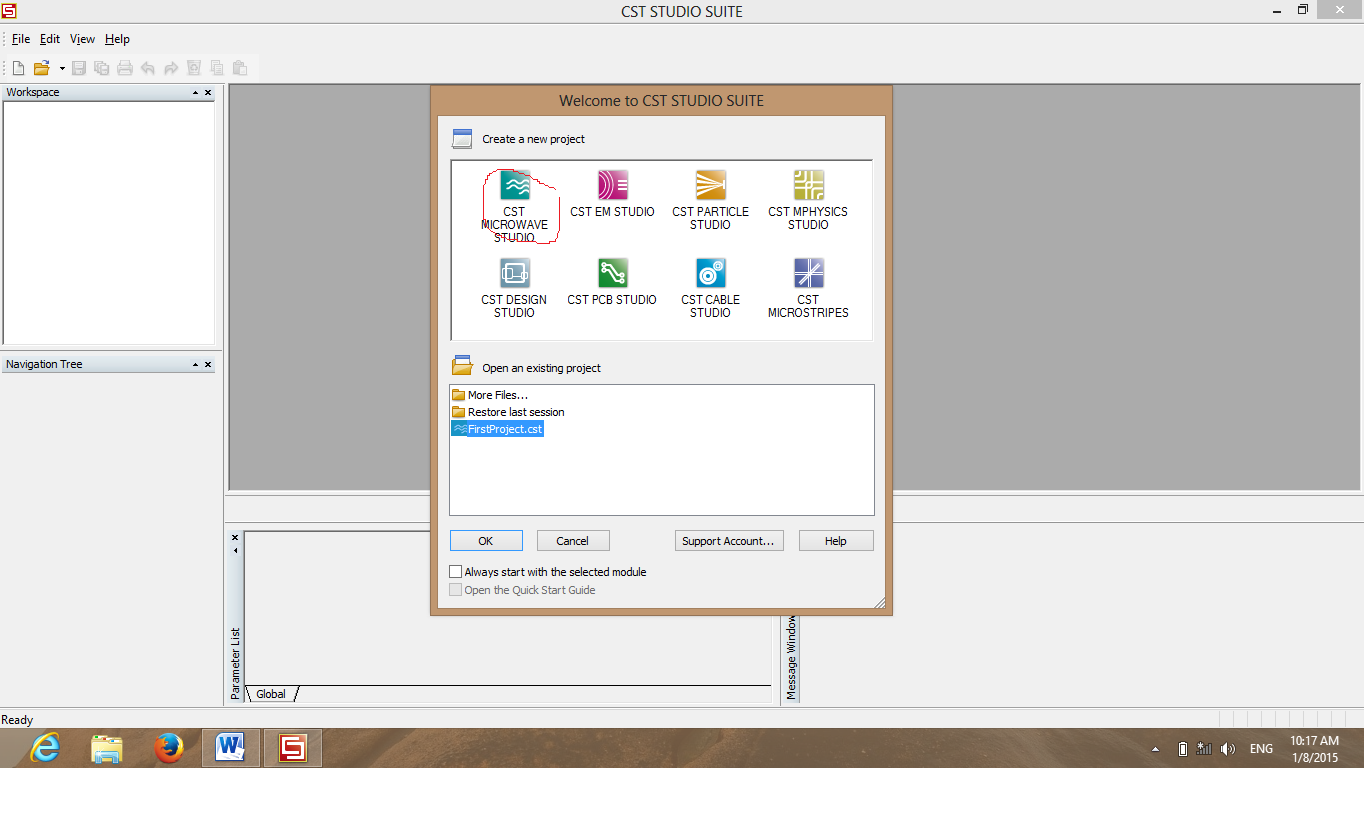Open Internet Explorer from the taskbar

[45, 747]
